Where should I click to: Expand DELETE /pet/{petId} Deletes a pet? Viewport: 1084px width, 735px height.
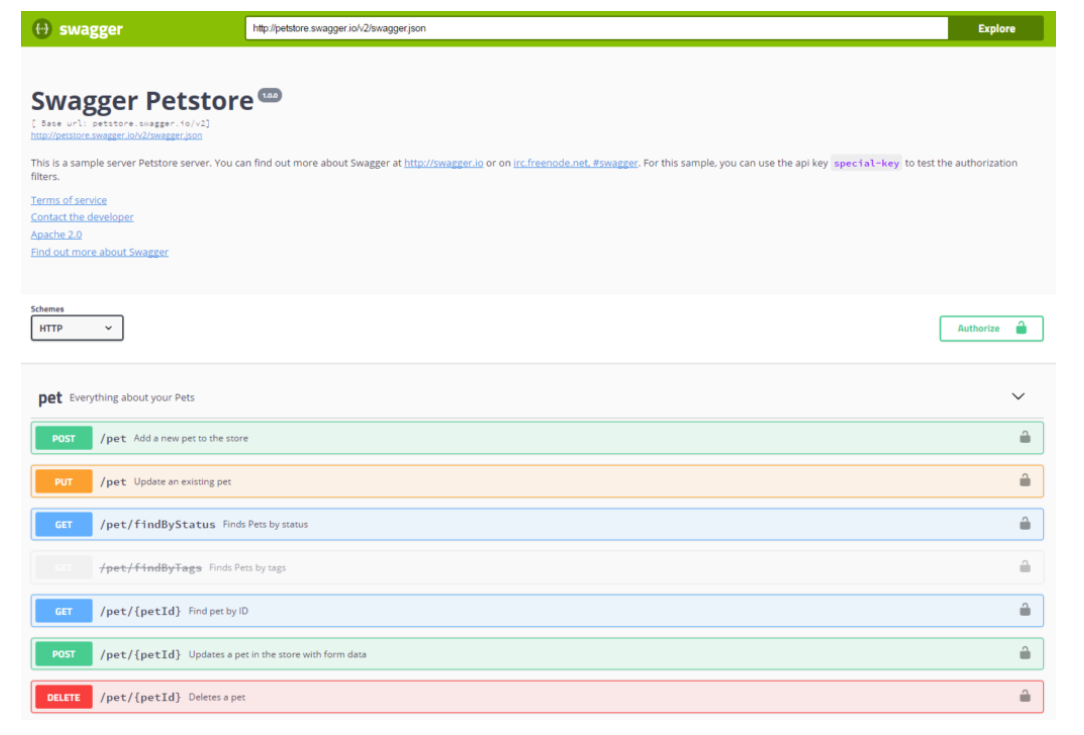(x=537, y=697)
